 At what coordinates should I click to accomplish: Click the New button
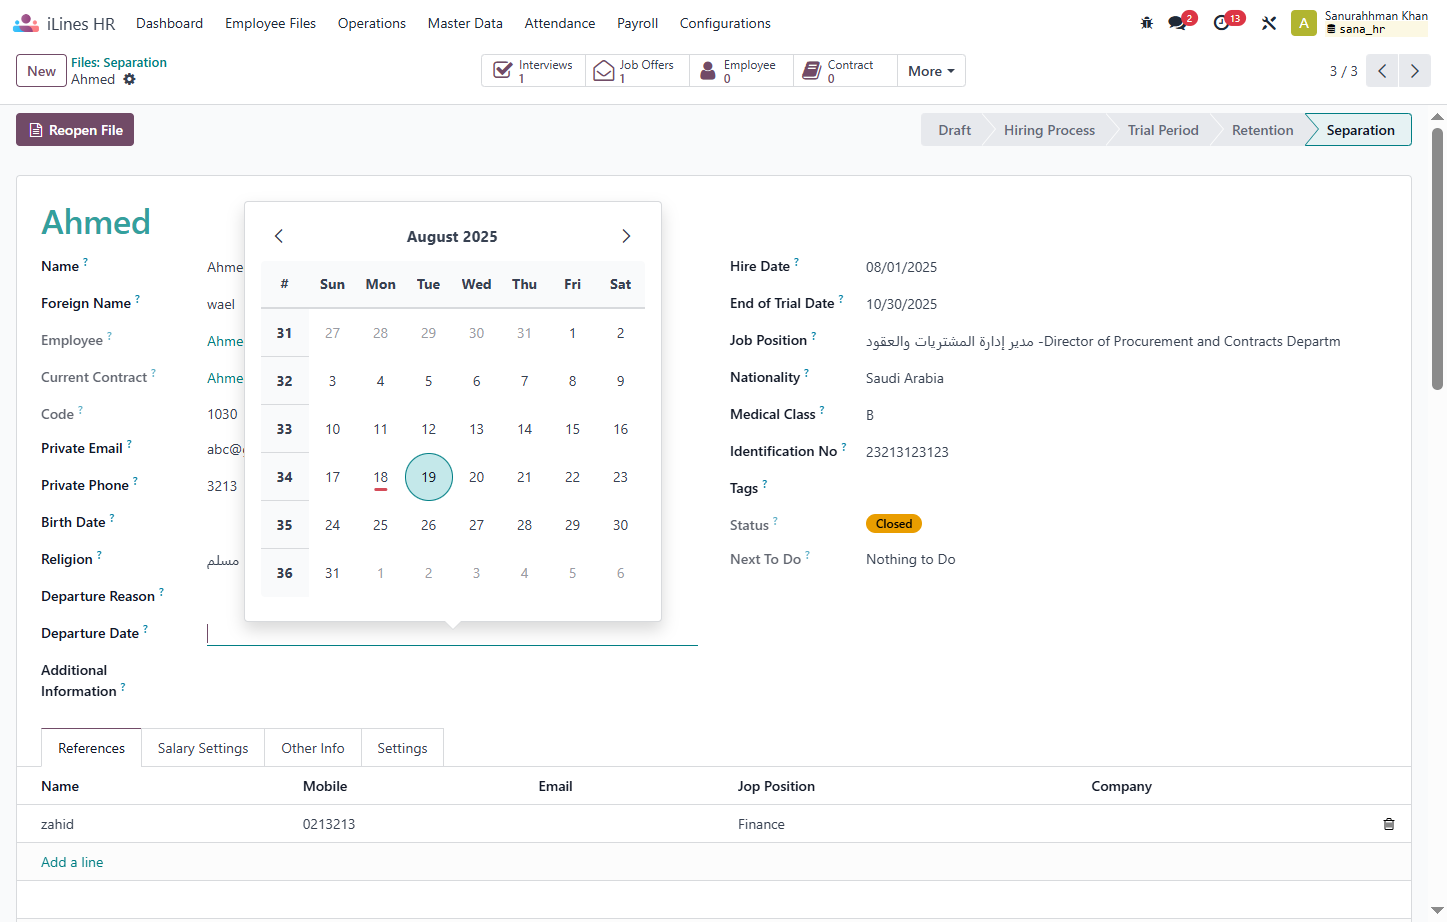pos(41,71)
